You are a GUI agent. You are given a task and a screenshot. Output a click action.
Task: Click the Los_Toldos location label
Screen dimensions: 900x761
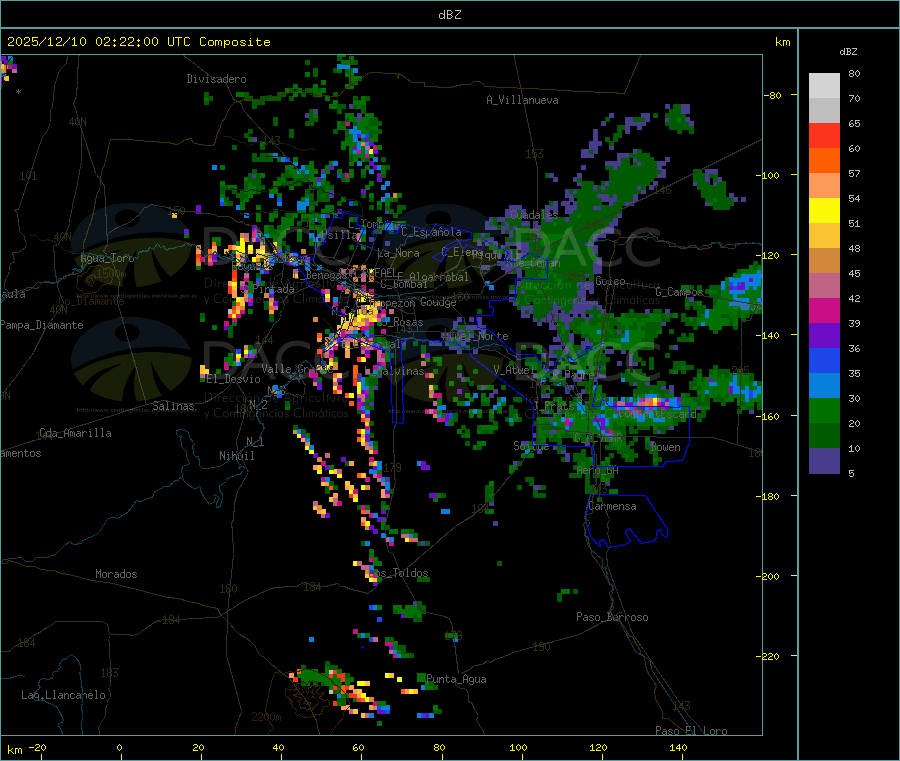tap(399, 573)
